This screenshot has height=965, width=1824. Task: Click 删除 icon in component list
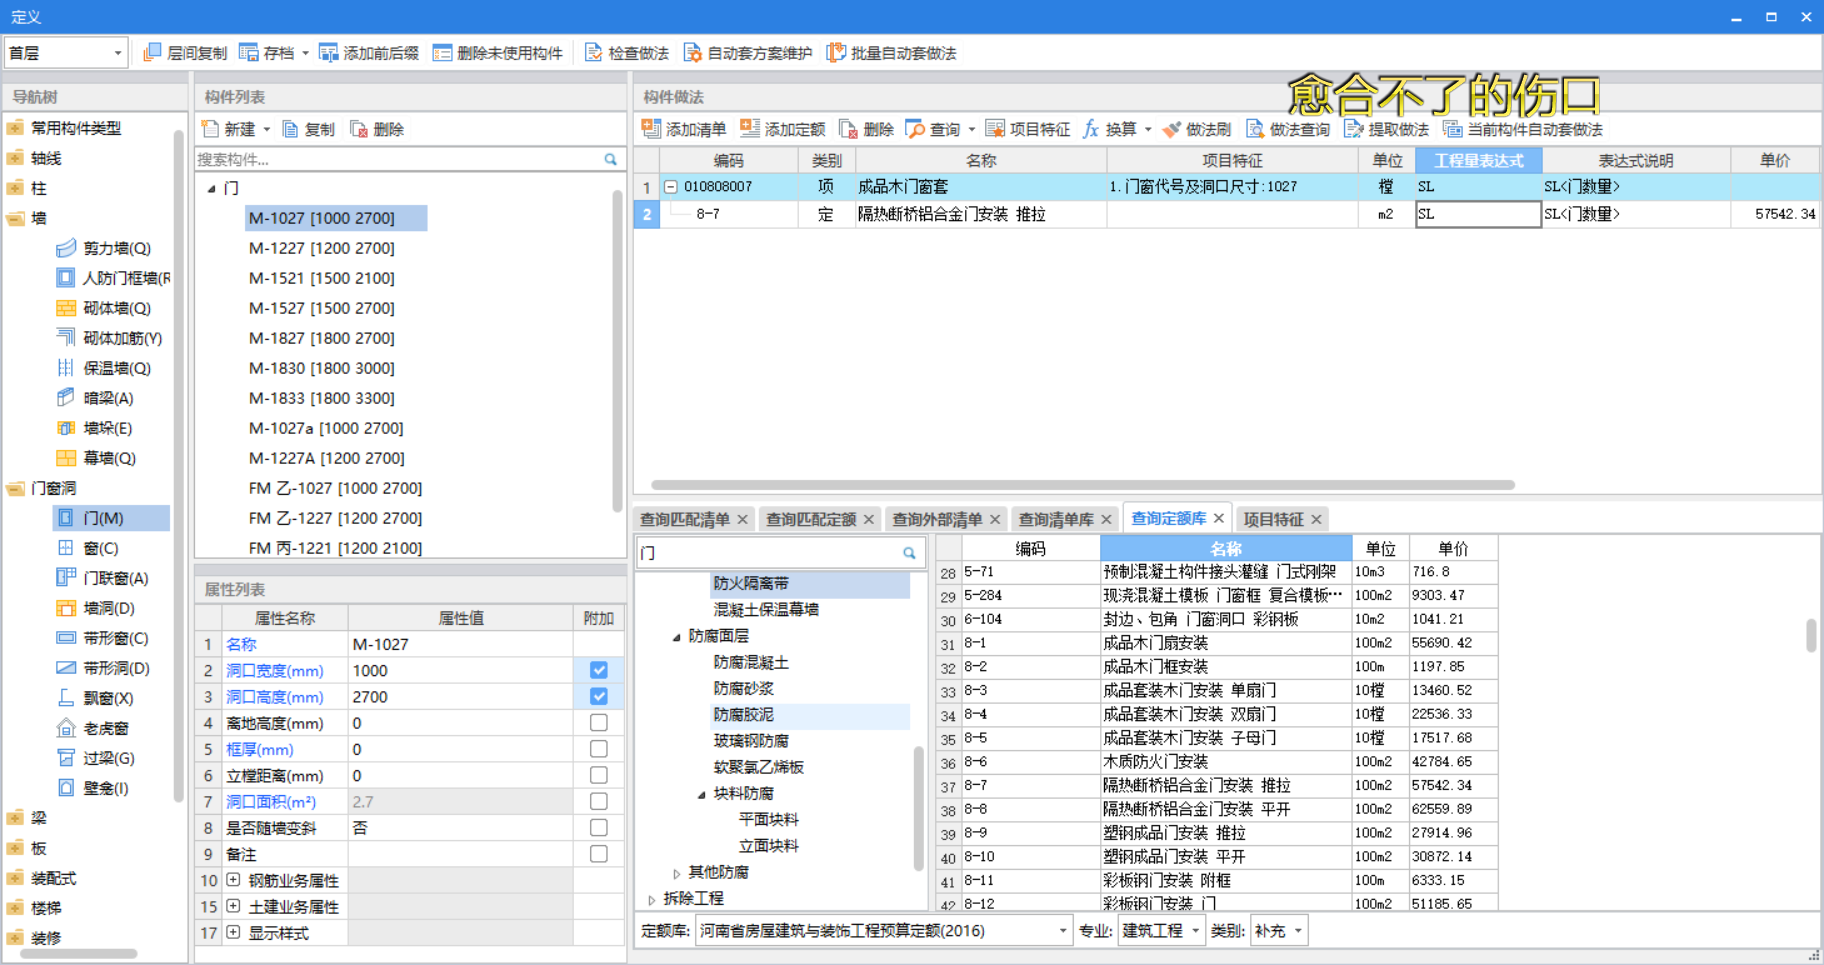(358, 129)
